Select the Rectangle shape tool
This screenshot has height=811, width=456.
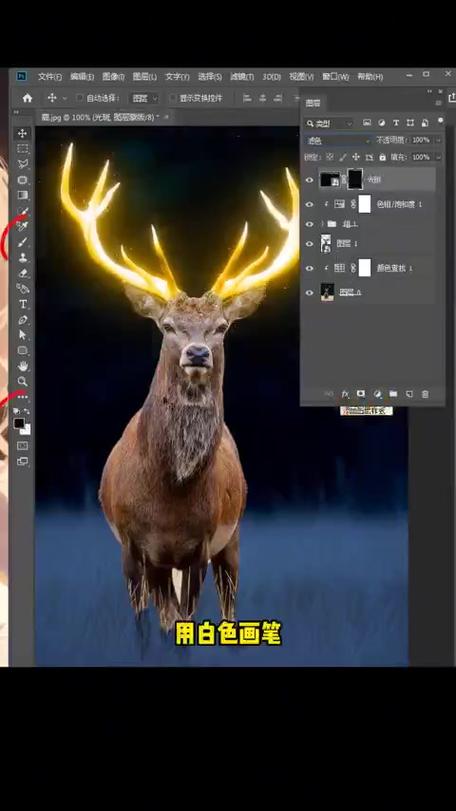click(x=22, y=351)
